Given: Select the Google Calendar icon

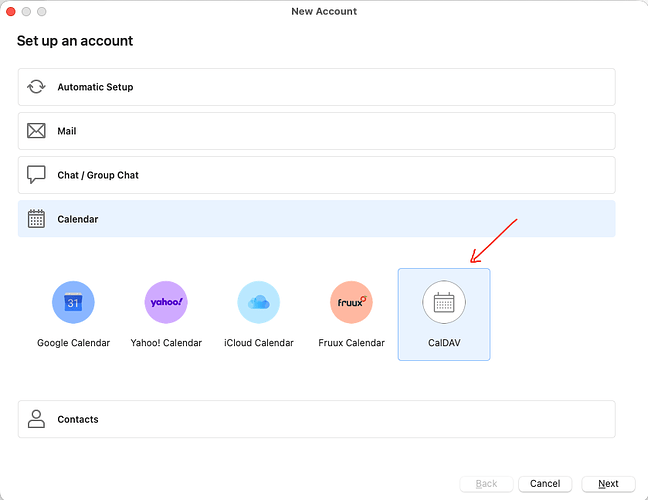Looking at the screenshot, I should [x=73, y=302].
